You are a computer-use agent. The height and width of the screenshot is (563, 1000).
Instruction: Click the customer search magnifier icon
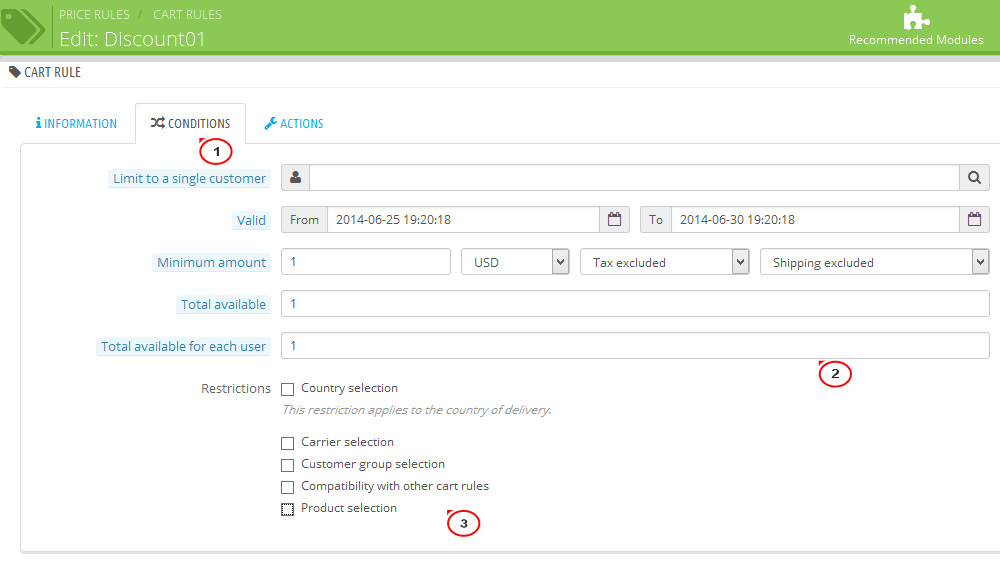974,177
